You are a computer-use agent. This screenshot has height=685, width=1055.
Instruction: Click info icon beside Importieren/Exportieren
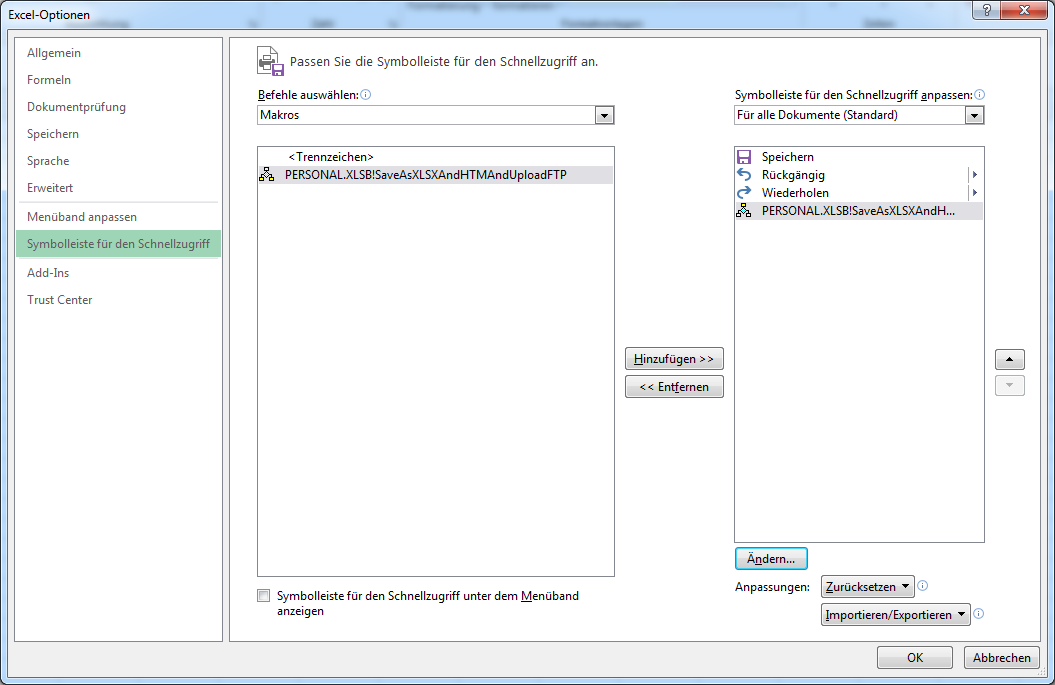tap(979, 614)
